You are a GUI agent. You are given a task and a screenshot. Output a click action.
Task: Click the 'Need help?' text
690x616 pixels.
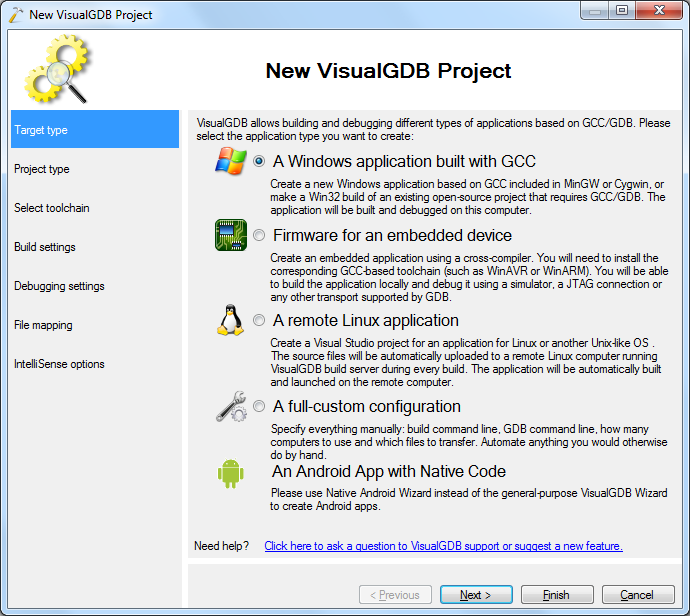(x=221, y=546)
